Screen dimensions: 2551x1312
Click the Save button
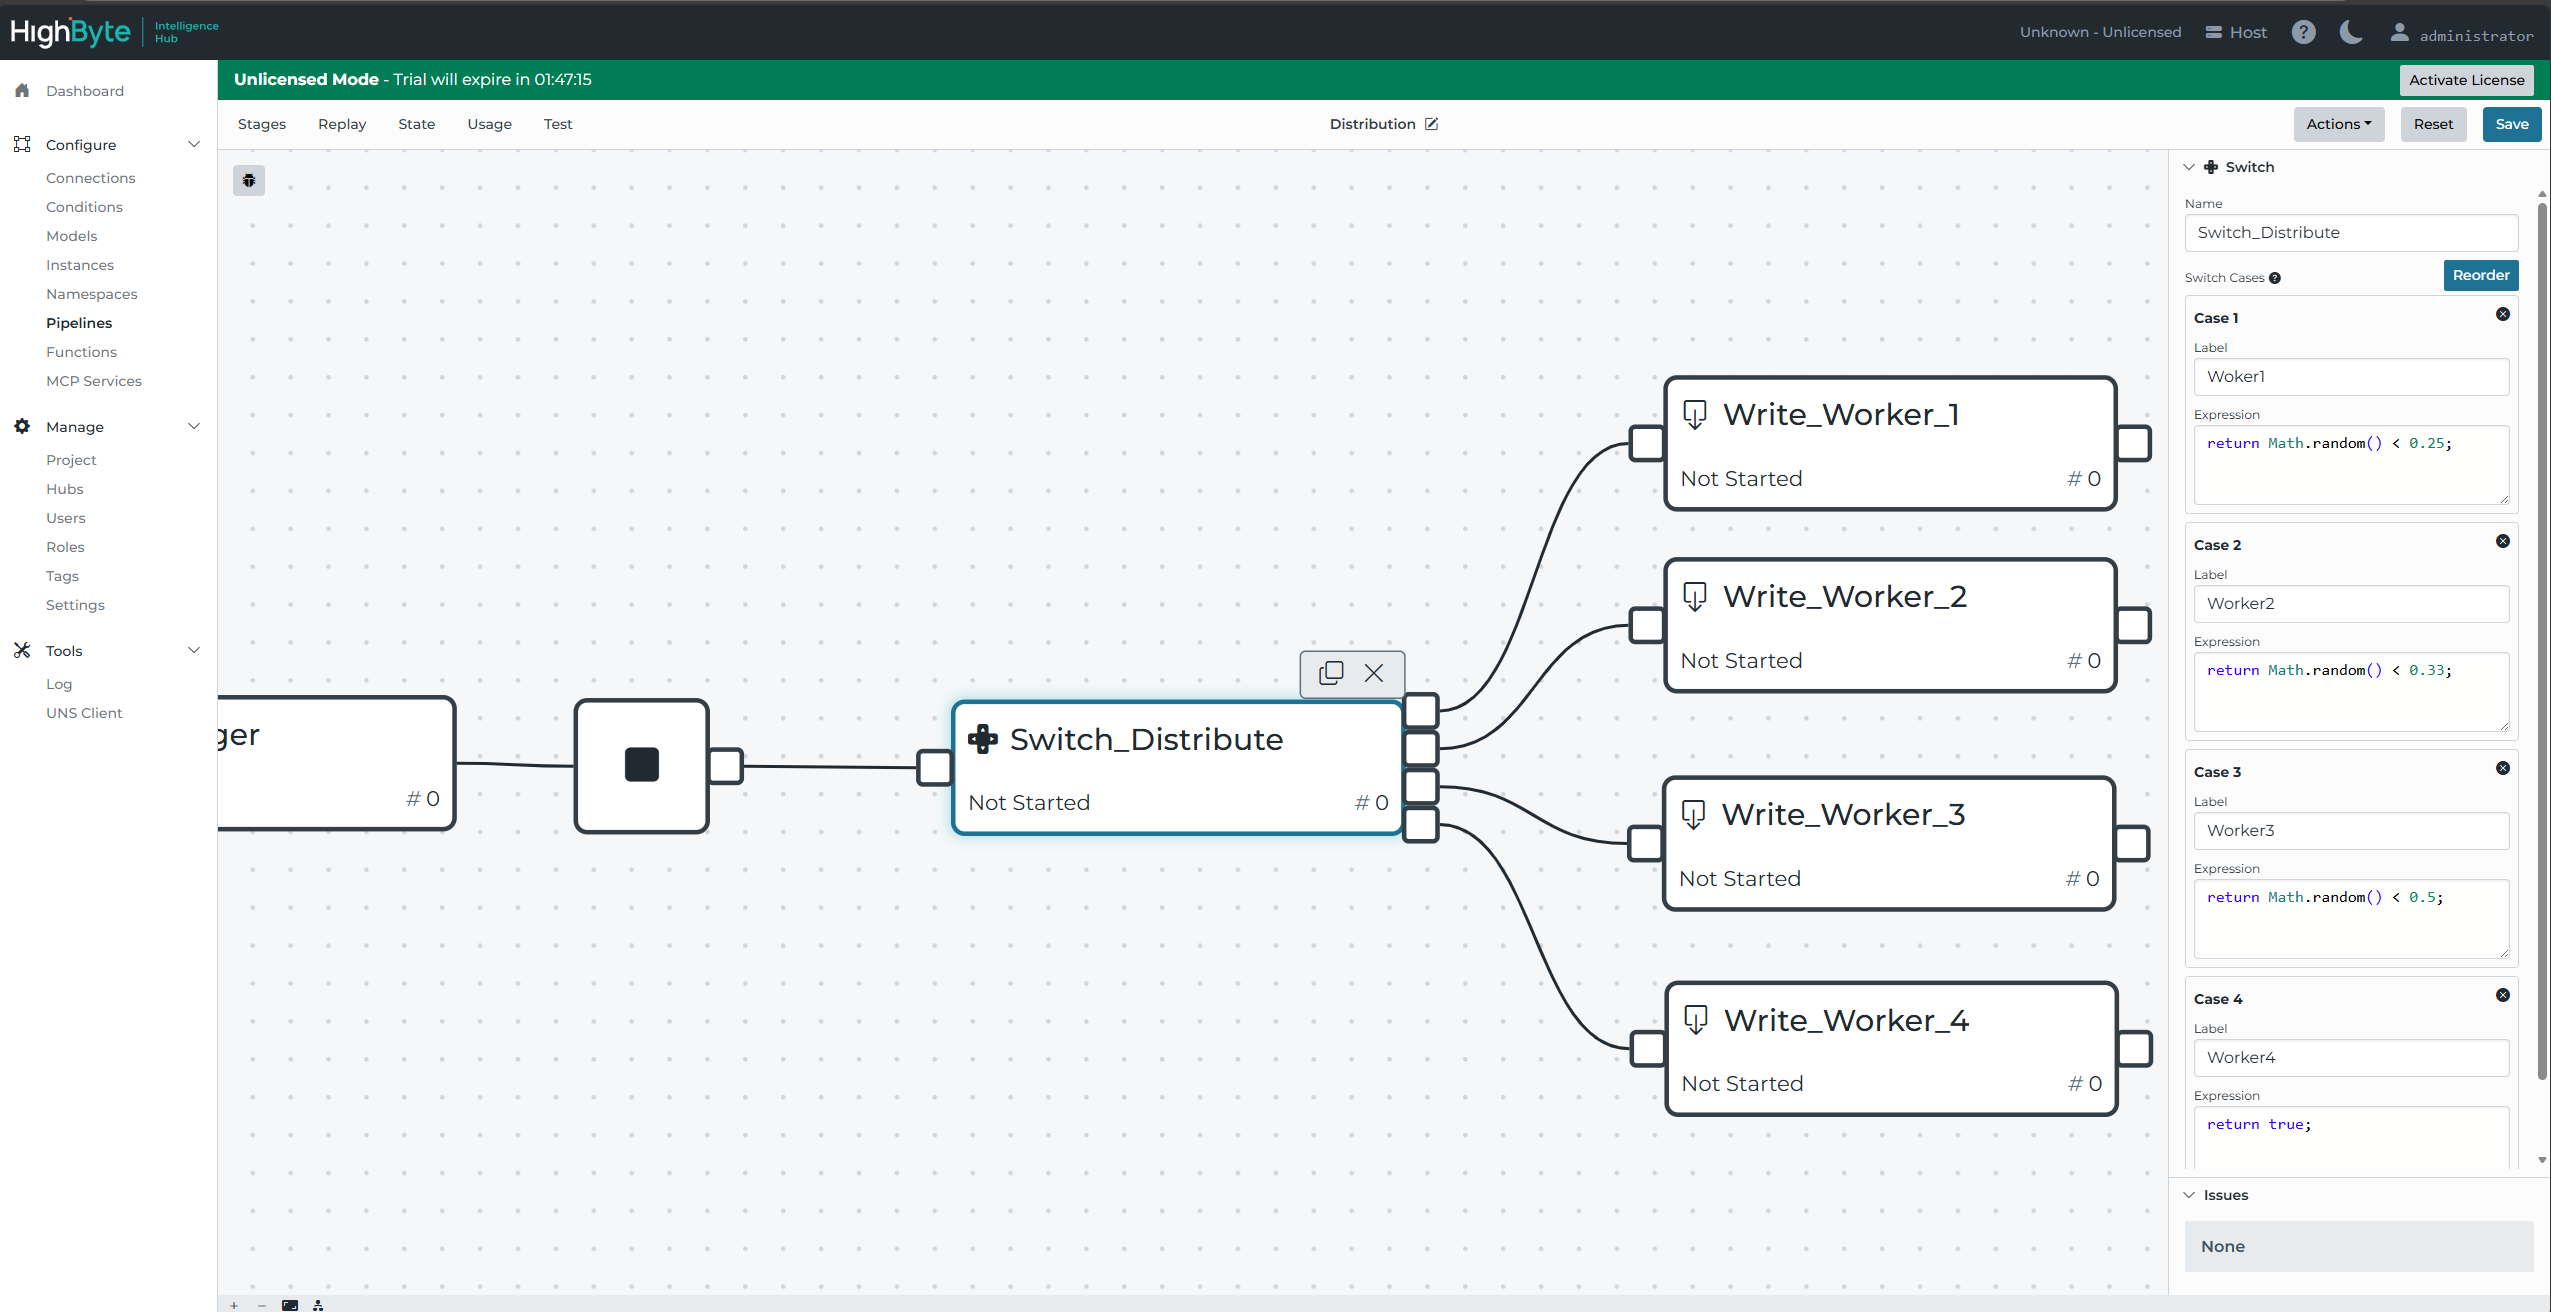tap(2511, 124)
